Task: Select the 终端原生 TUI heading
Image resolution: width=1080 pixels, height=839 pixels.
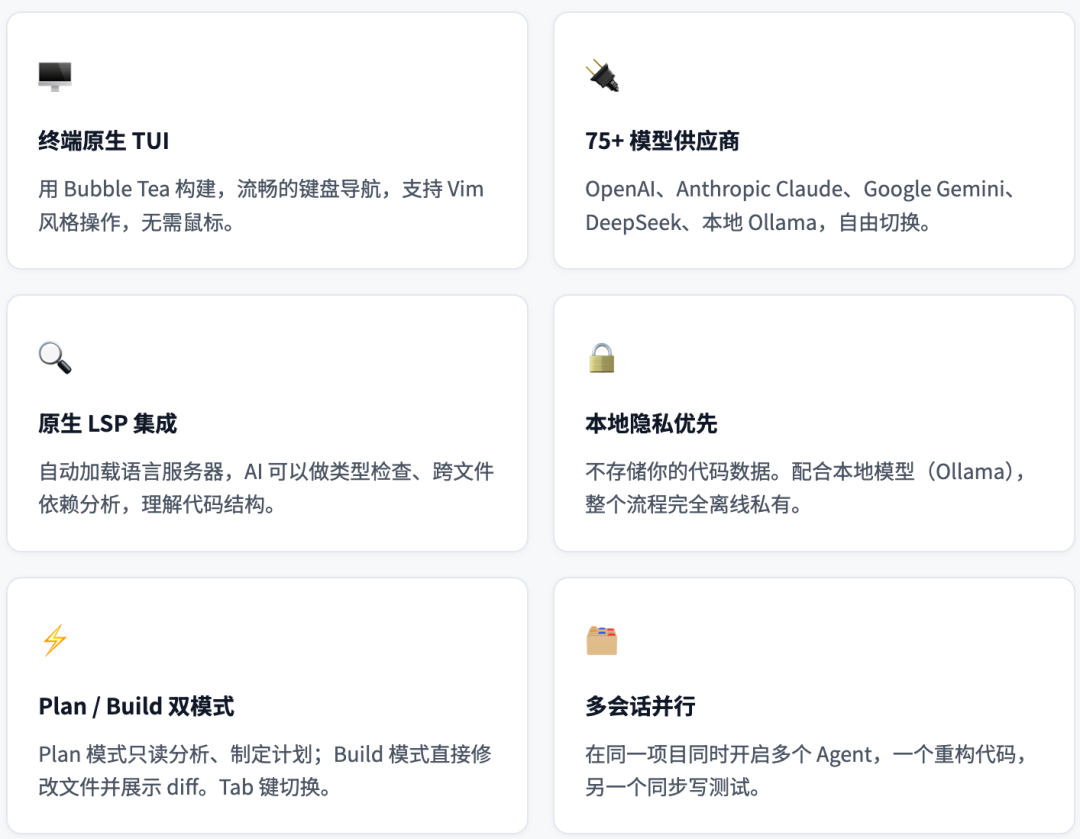Action: pos(104,141)
